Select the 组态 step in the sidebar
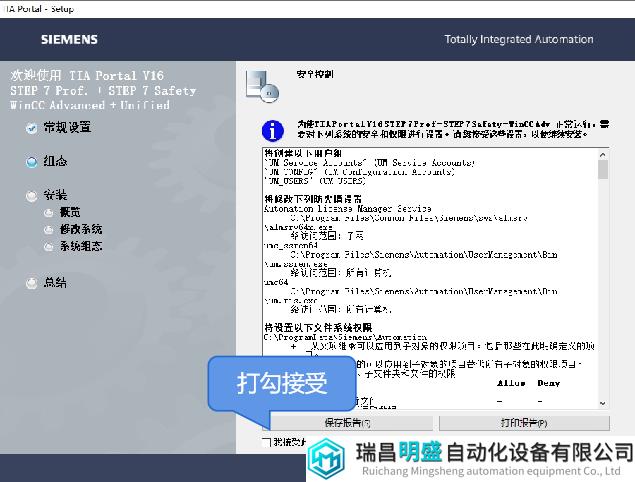The height and width of the screenshot is (482, 635). coord(55,161)
